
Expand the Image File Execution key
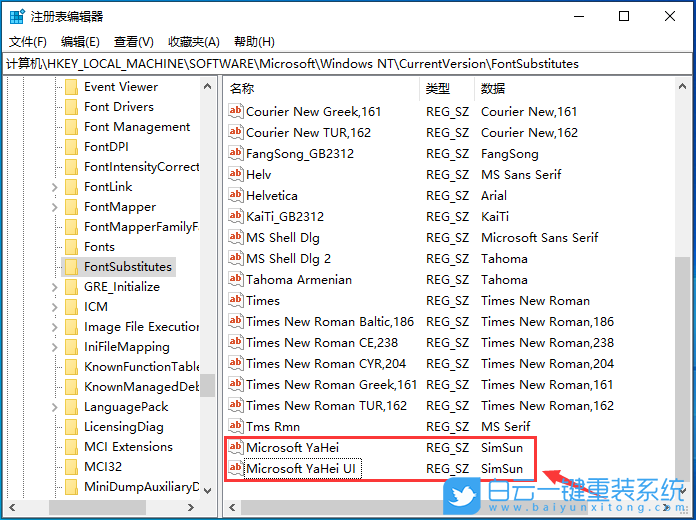point(54,327)
